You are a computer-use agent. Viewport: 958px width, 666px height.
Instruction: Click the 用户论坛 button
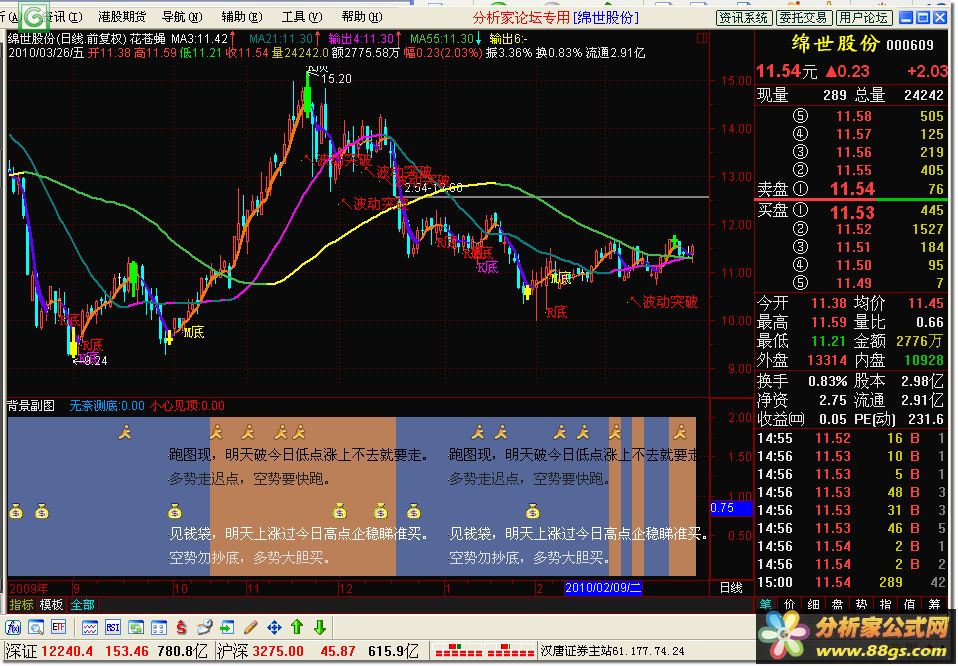click(x=863, y=18)
